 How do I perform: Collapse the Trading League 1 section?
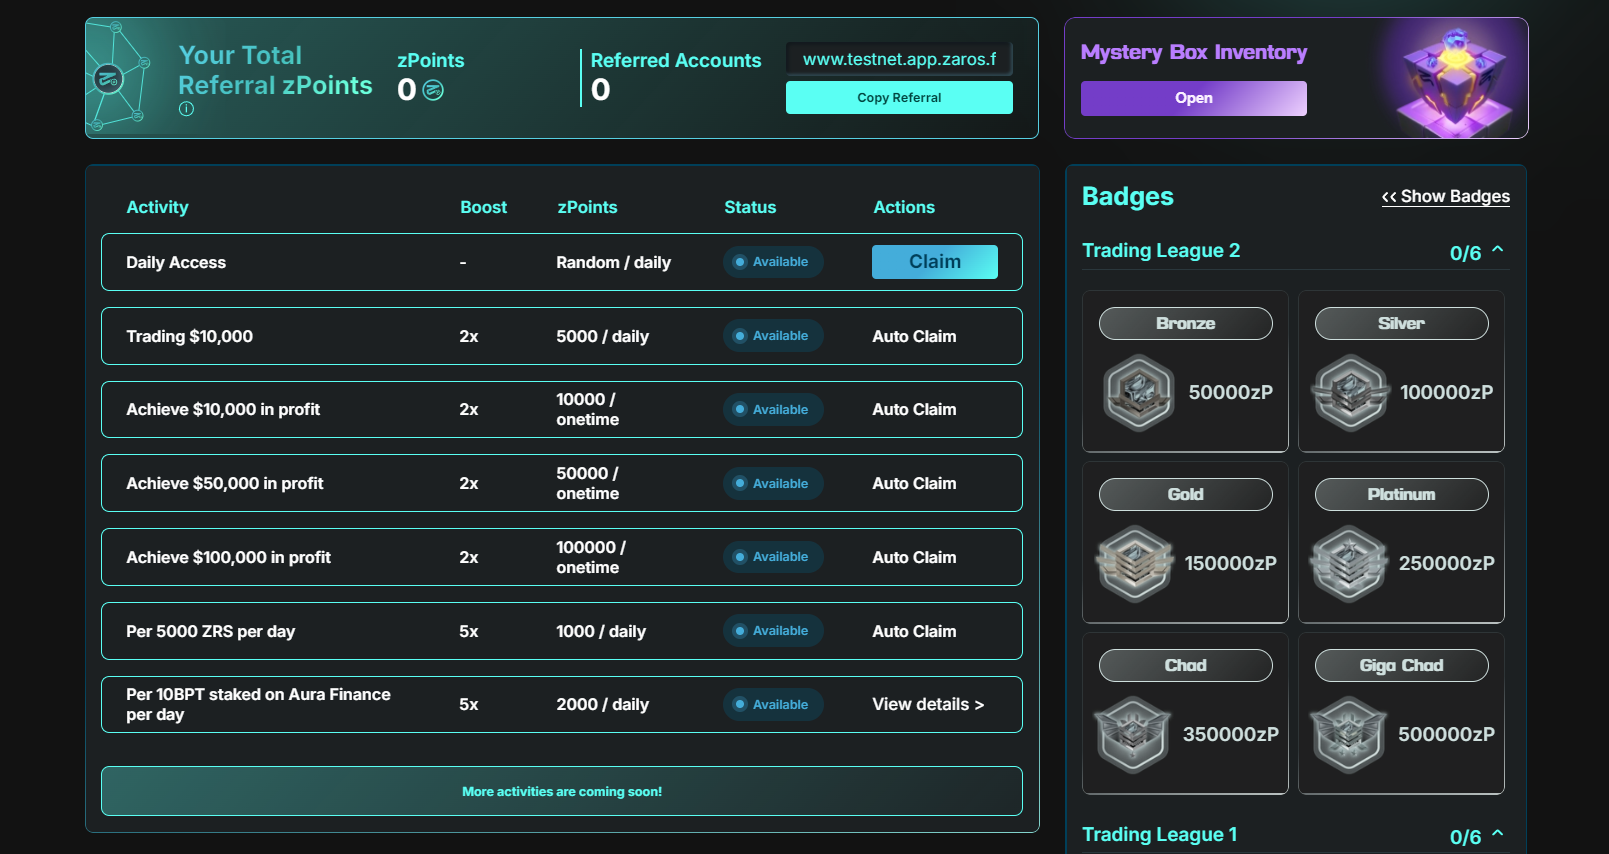coord(1497,834)
